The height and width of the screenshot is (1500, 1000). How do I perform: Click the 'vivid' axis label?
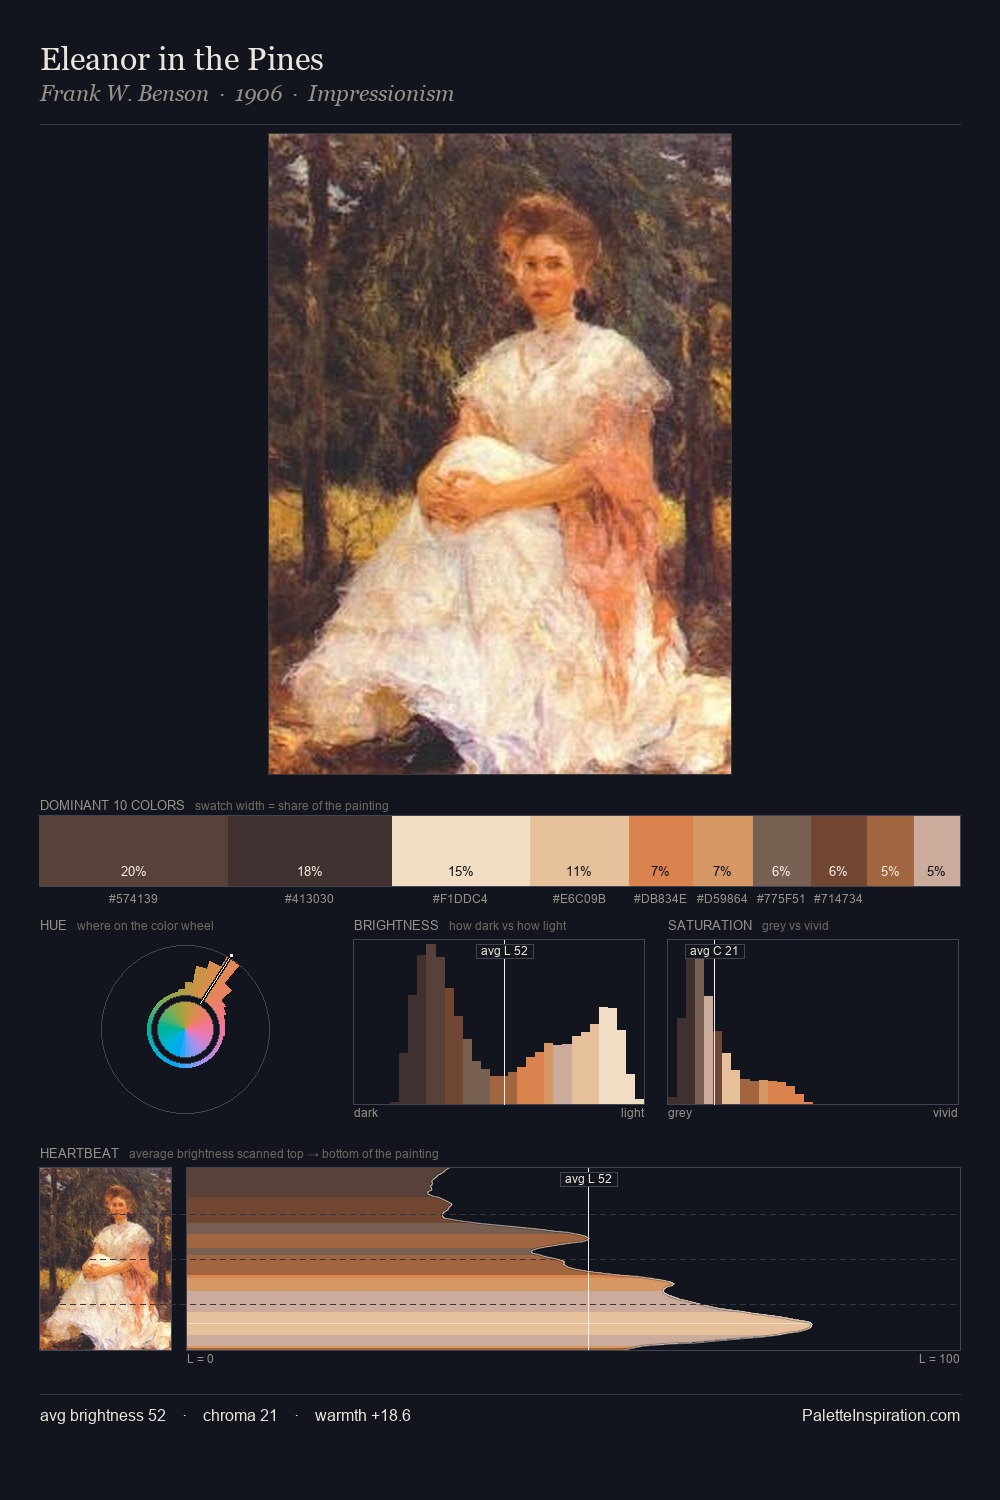tap(945, 1113)
